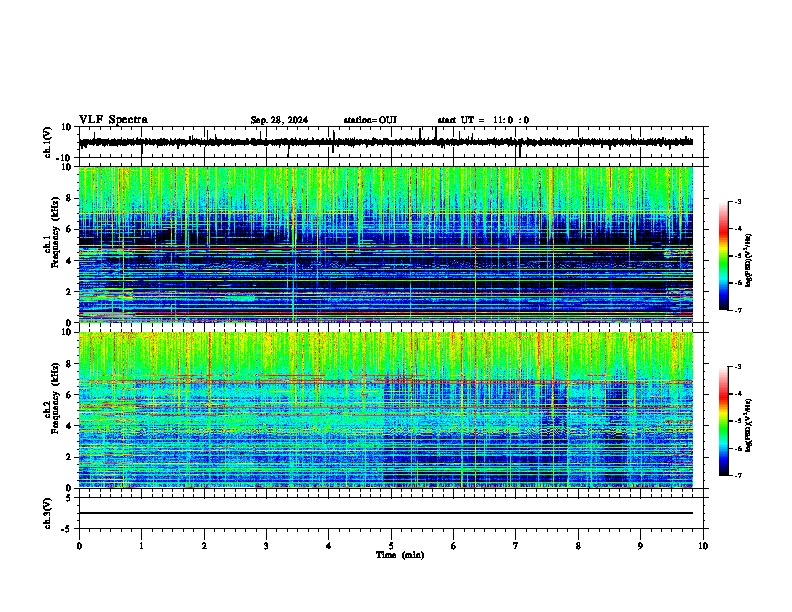Viewport: 792px width, 612px height.
Task: Click inside the ch.1 spectrogram panel
Action: click(x=386, y=244)
